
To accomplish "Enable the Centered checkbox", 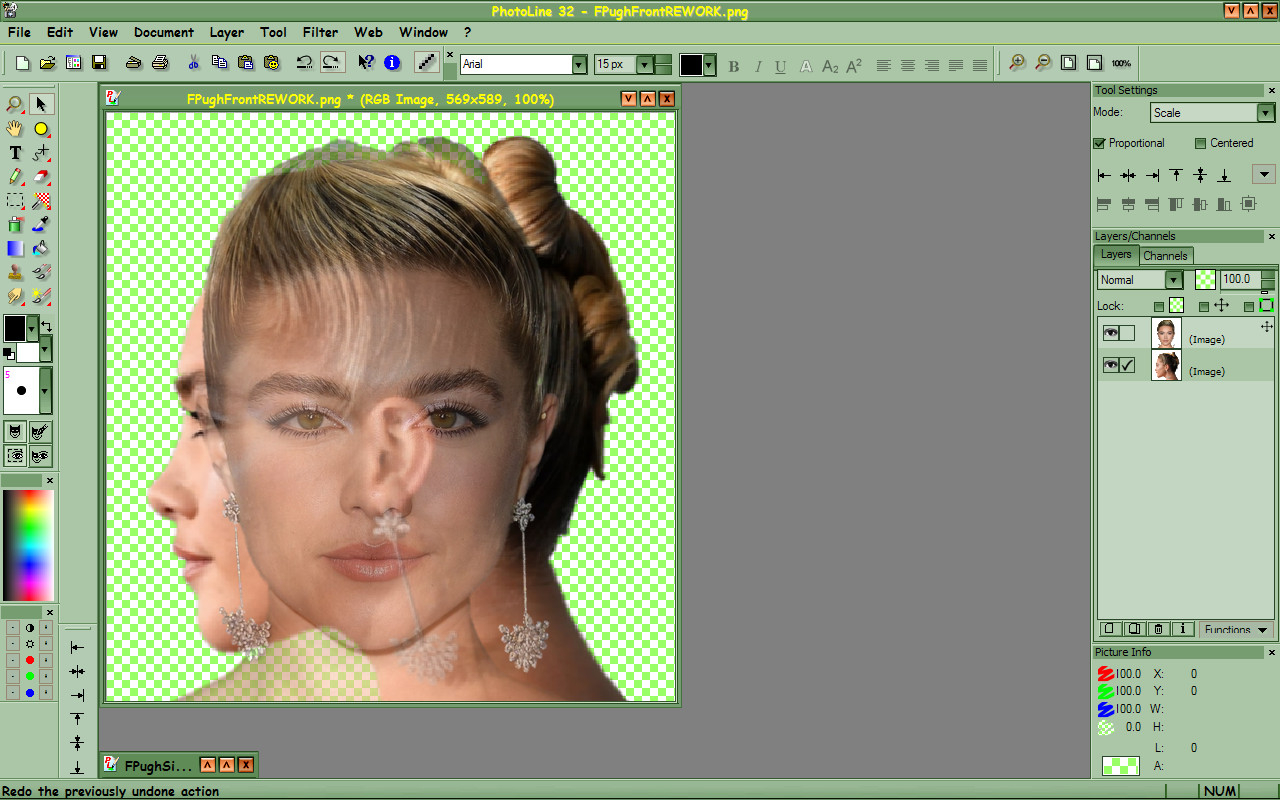I will (1200, 143).
